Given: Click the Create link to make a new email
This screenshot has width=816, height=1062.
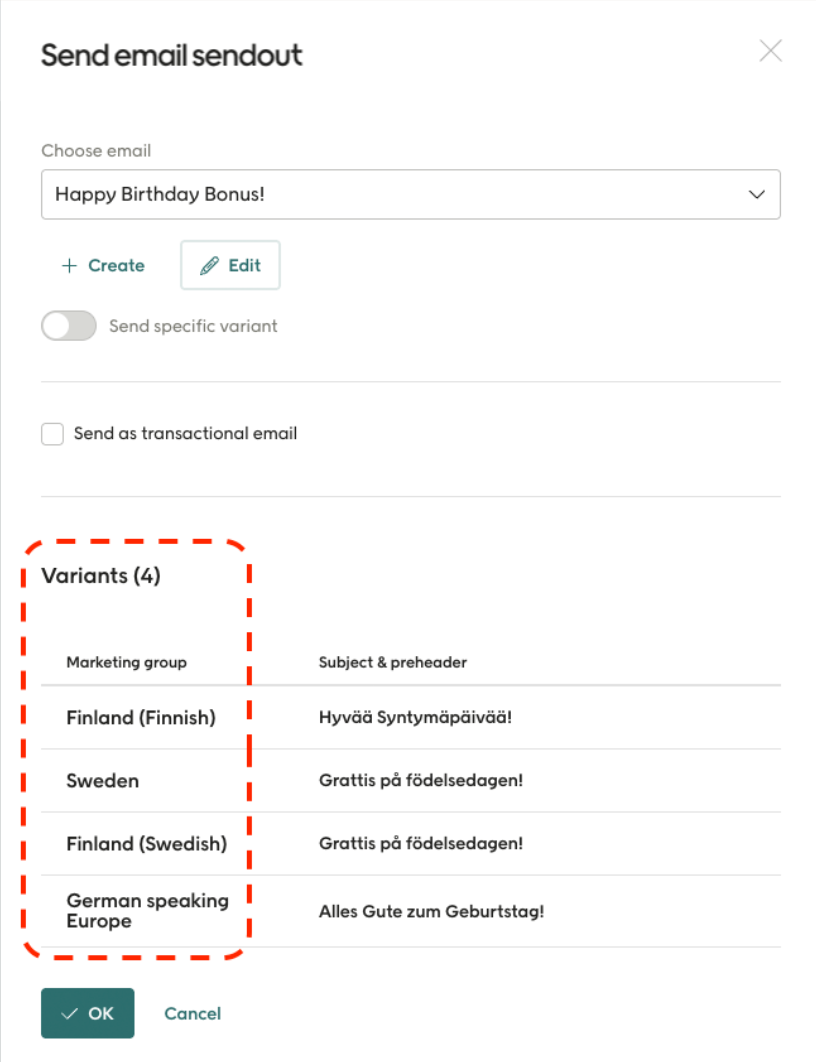Looking at the screenshot, I should tap(112, 264).
